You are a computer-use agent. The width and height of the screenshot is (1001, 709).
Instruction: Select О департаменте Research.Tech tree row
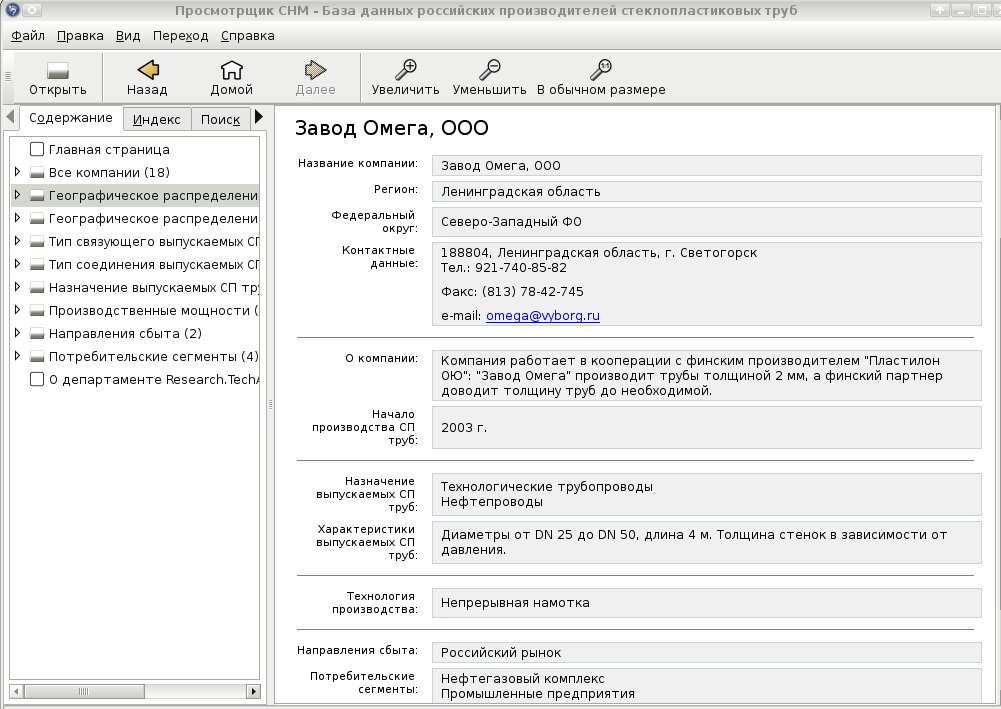coord(153,379)
